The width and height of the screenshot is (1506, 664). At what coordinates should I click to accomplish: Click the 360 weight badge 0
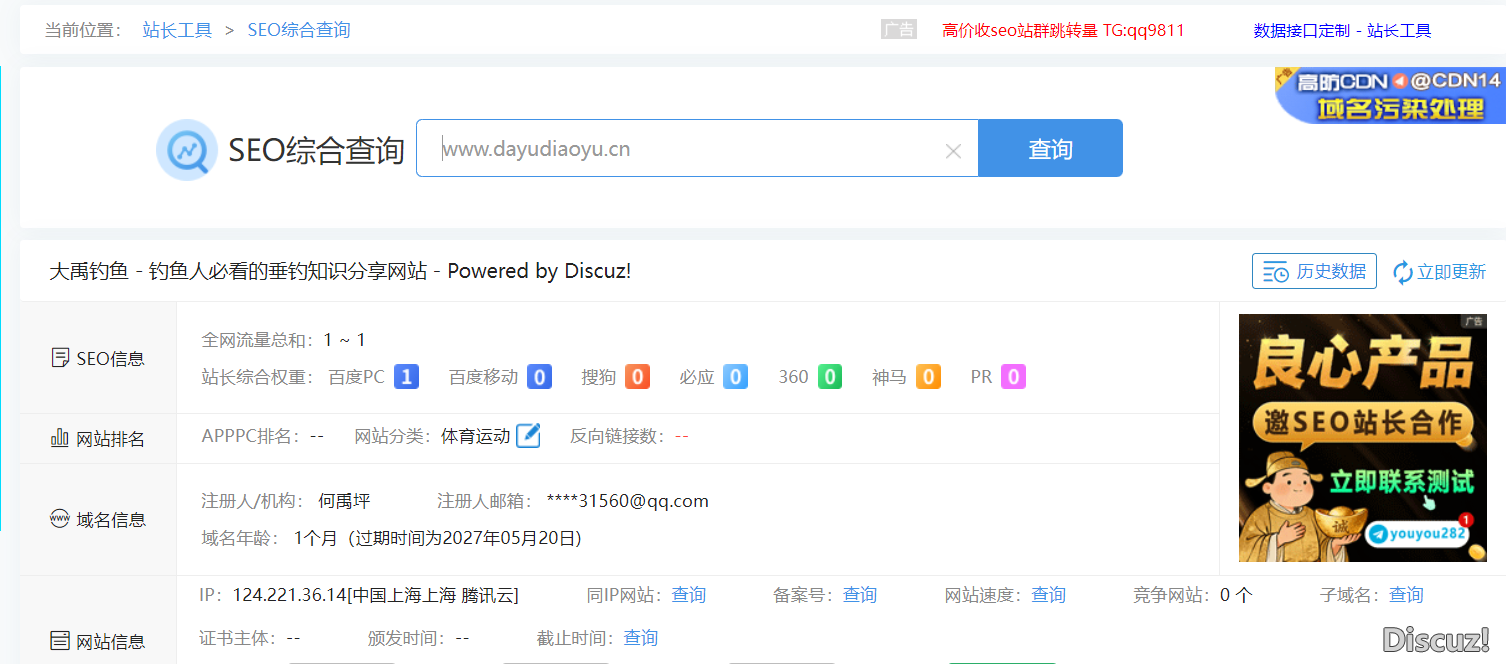[830, 377]
